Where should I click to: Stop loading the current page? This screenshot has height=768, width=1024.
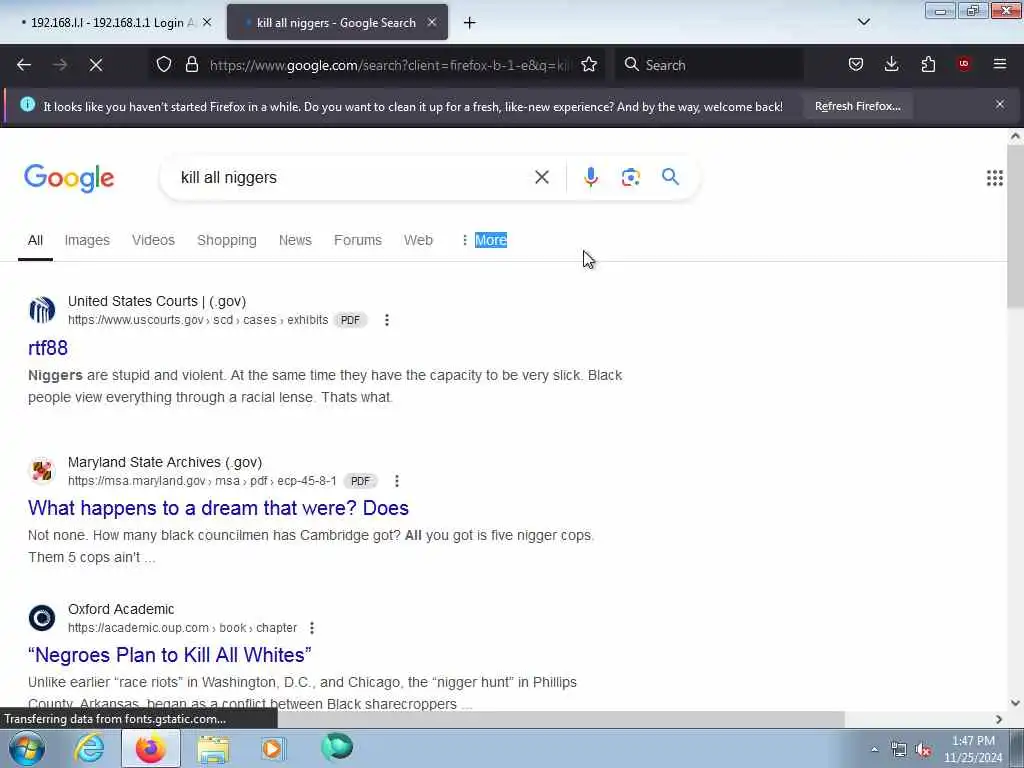pyautogui.click(x=96, y=65)
